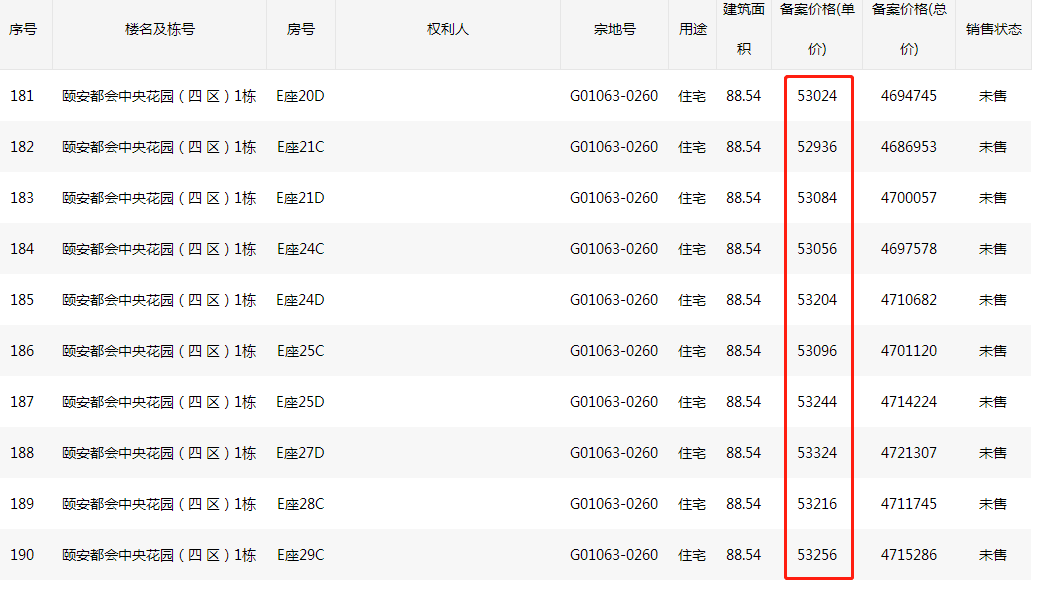Select 未售 status in row 190

[993, 555]
